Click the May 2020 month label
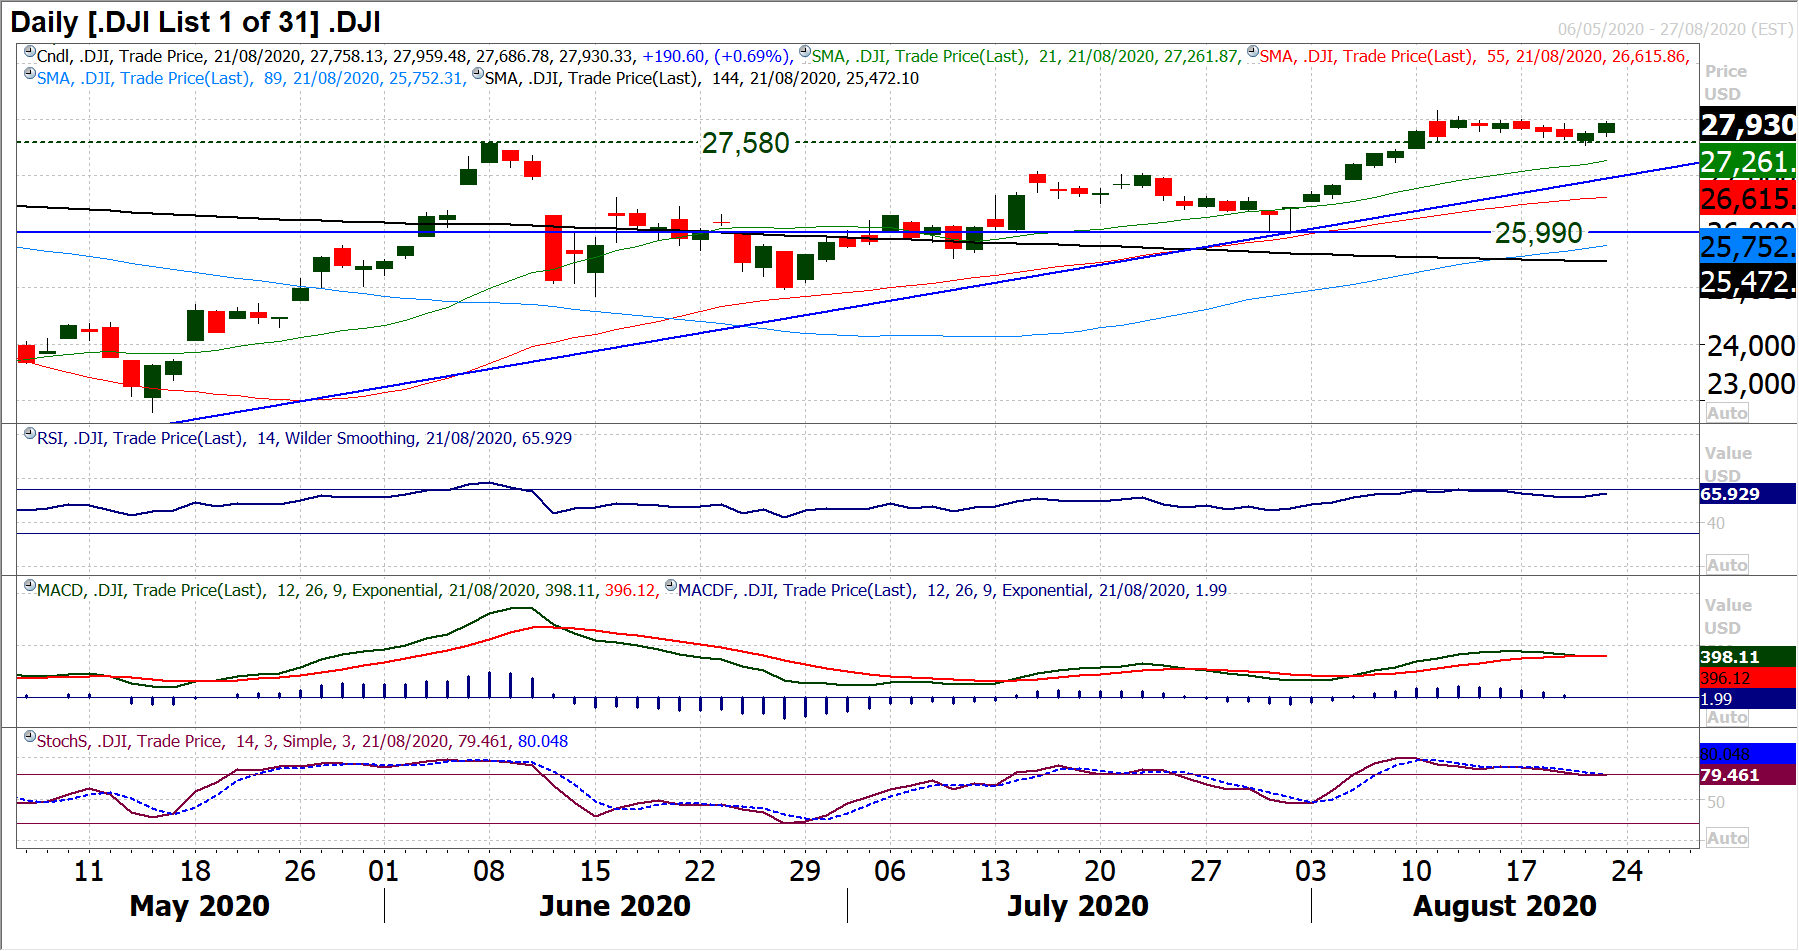Image resolution: width=1799 pixels, height=951 pixels. click(200, 906)
